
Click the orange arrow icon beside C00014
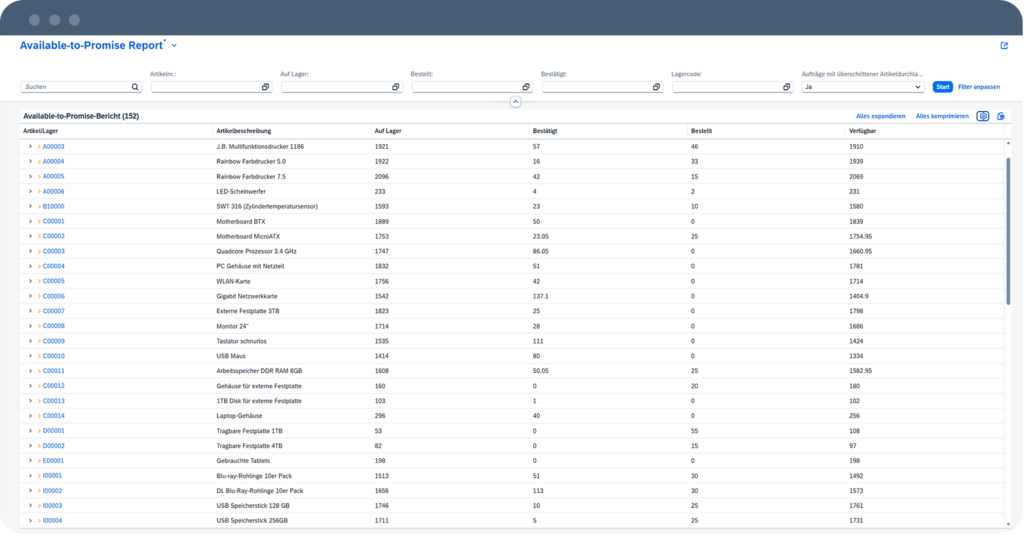point(39,416)
